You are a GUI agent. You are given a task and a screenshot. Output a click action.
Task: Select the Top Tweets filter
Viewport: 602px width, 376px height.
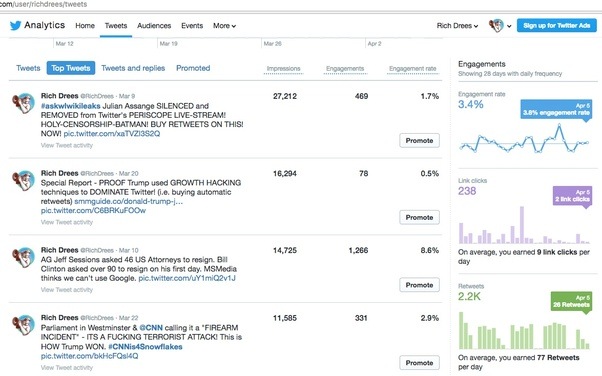(71, 68)
